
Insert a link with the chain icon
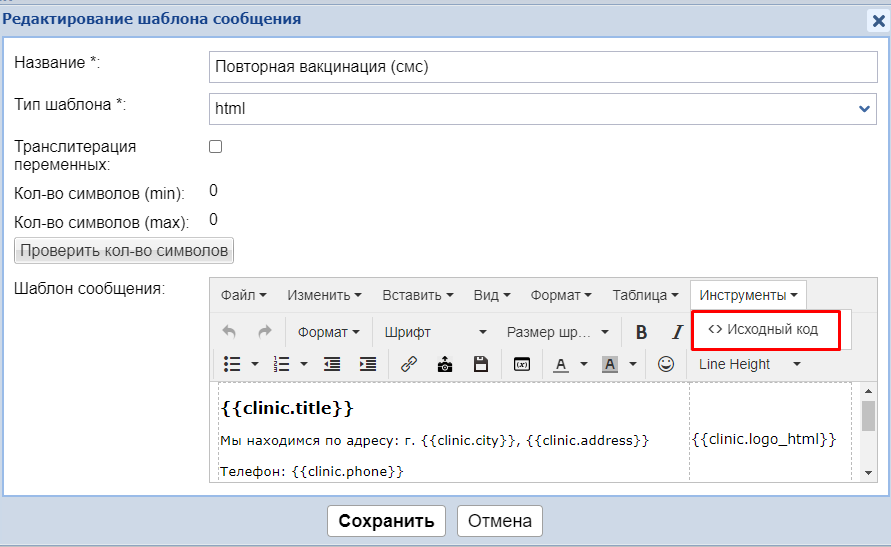point(408,364)
